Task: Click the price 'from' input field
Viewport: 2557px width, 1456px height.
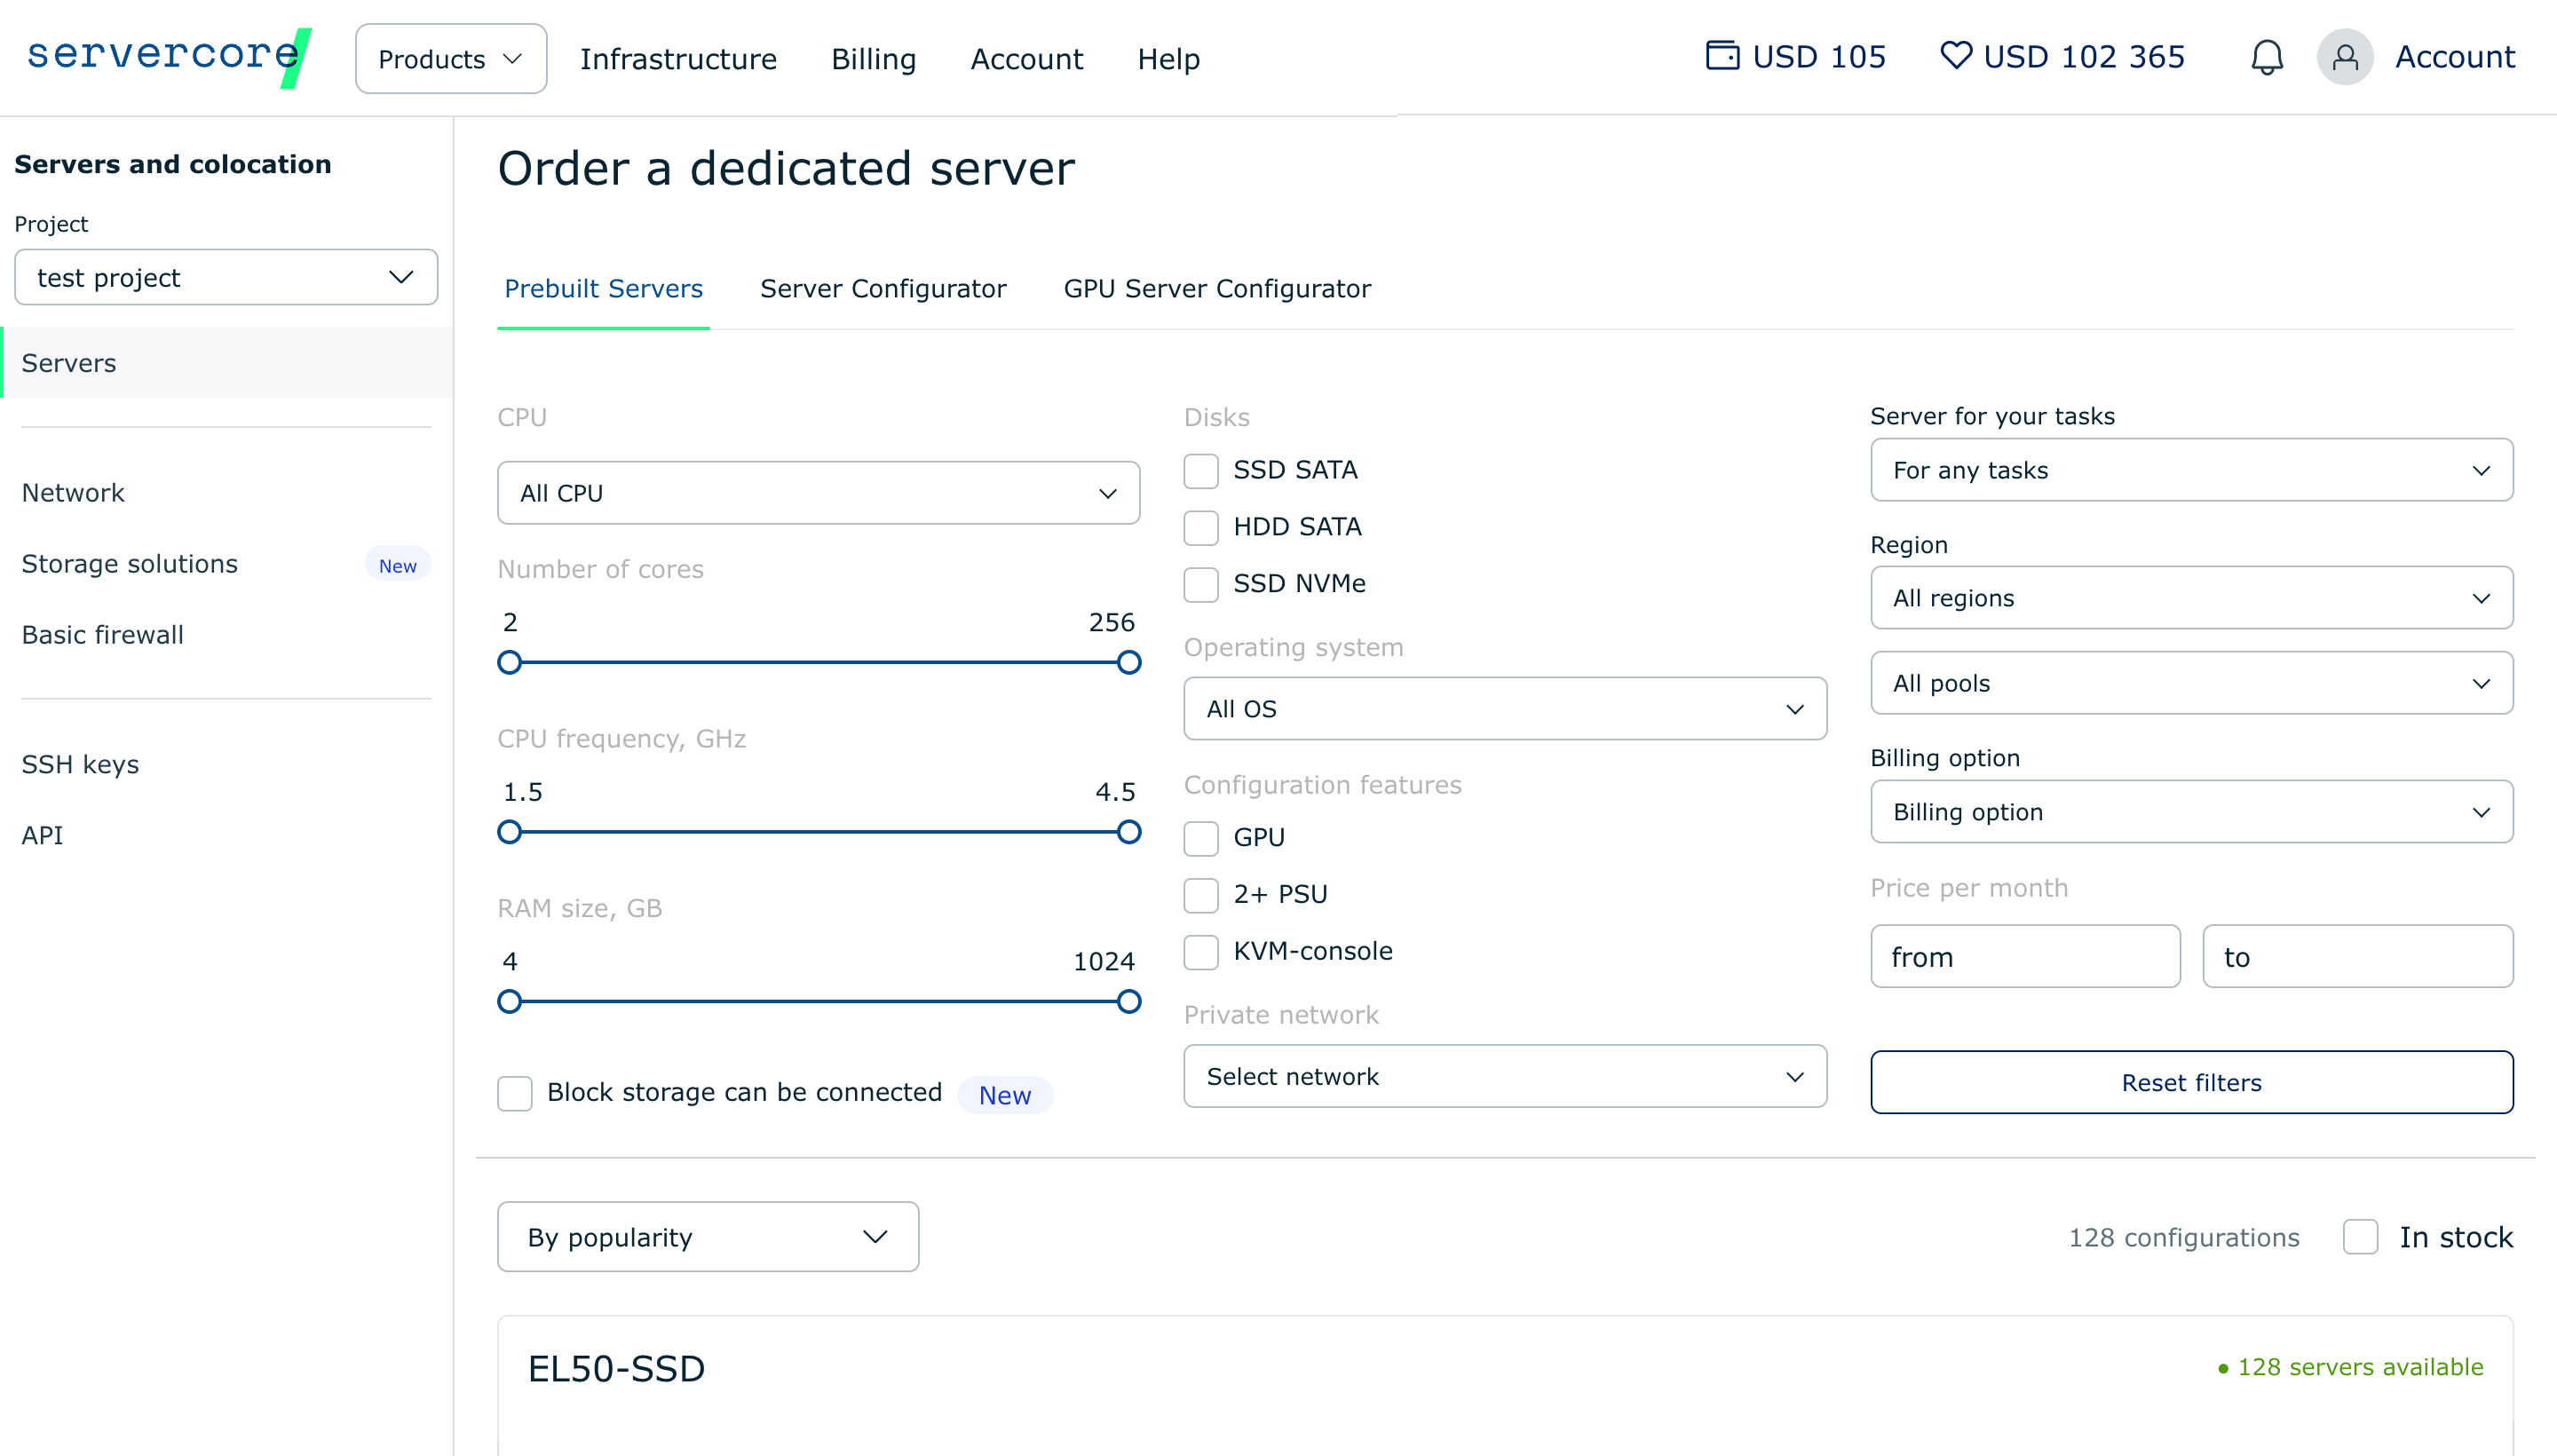Action: pyautogui.click(x=2024, y=957)
